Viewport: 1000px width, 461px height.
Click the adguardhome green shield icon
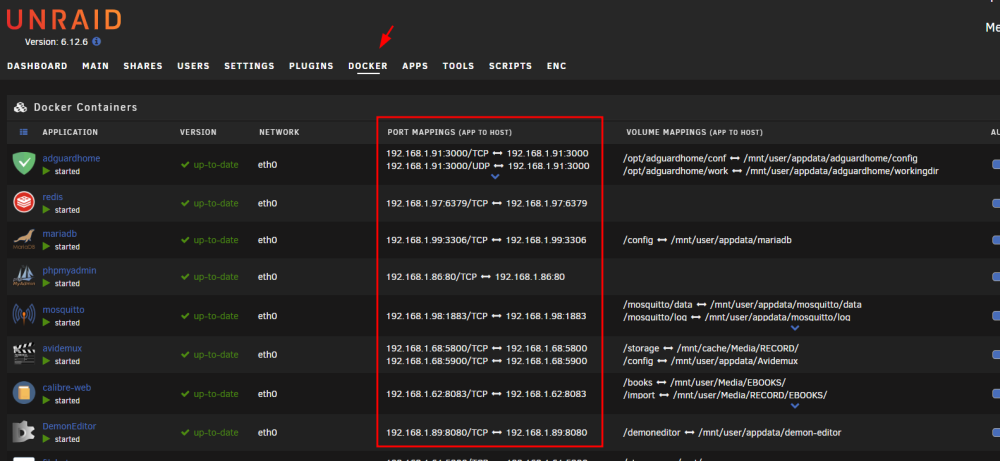pos(24,164)
